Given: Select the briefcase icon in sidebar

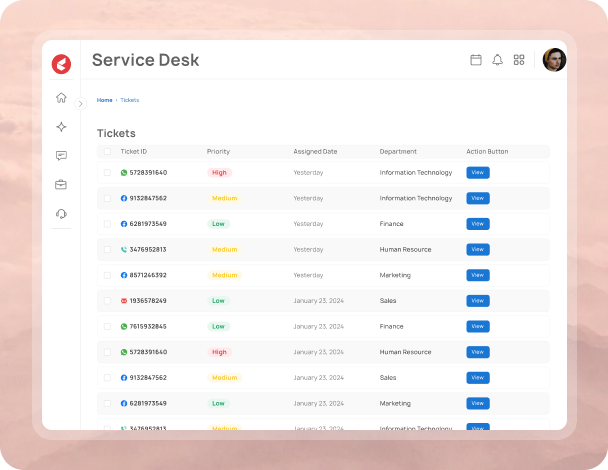Looking at the screenshot, I should pyautogui.click(x=61, y=184).
